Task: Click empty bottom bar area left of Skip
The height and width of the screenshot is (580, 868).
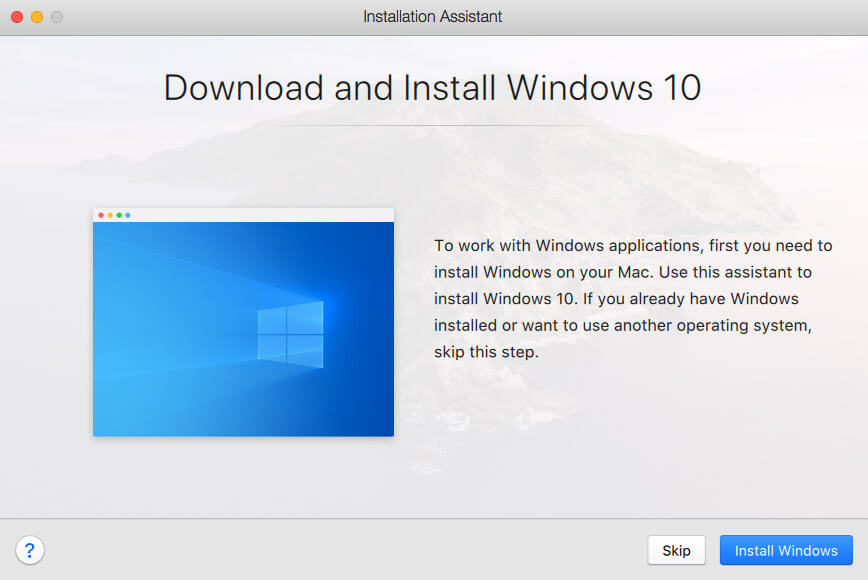Action: click(x=343, y=550)
